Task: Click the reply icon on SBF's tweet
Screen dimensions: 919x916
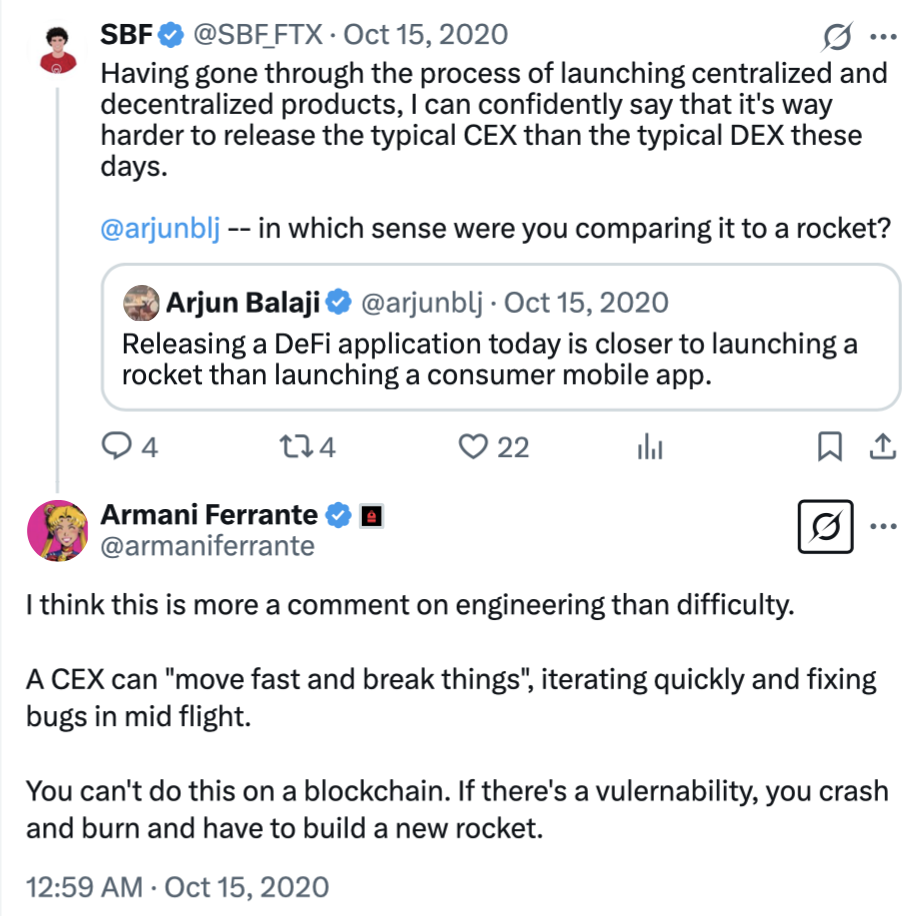Action: pyautogui.click(x=119, y=447)
